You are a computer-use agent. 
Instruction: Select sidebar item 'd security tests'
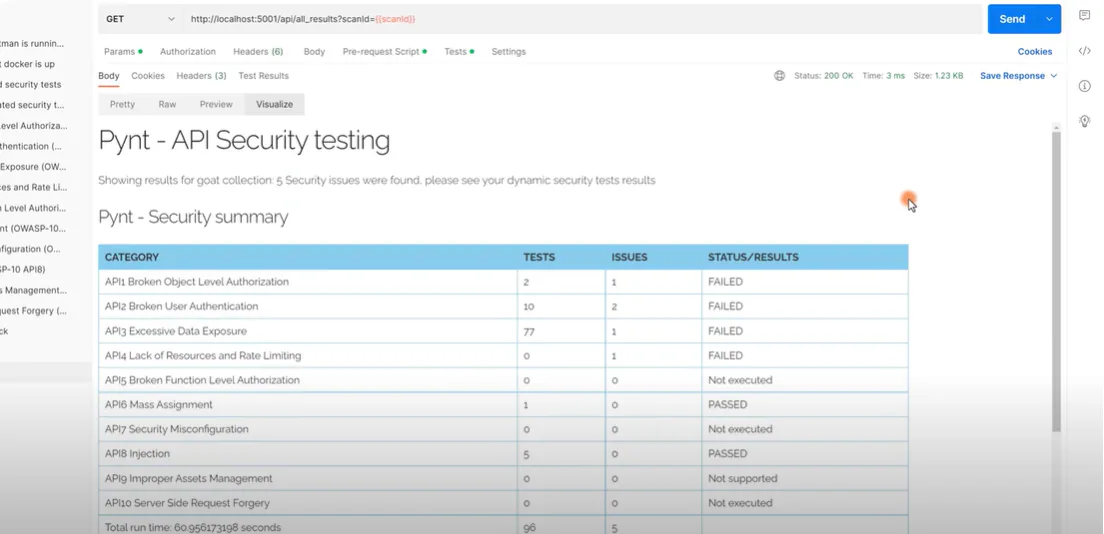[x=31, y=84]
